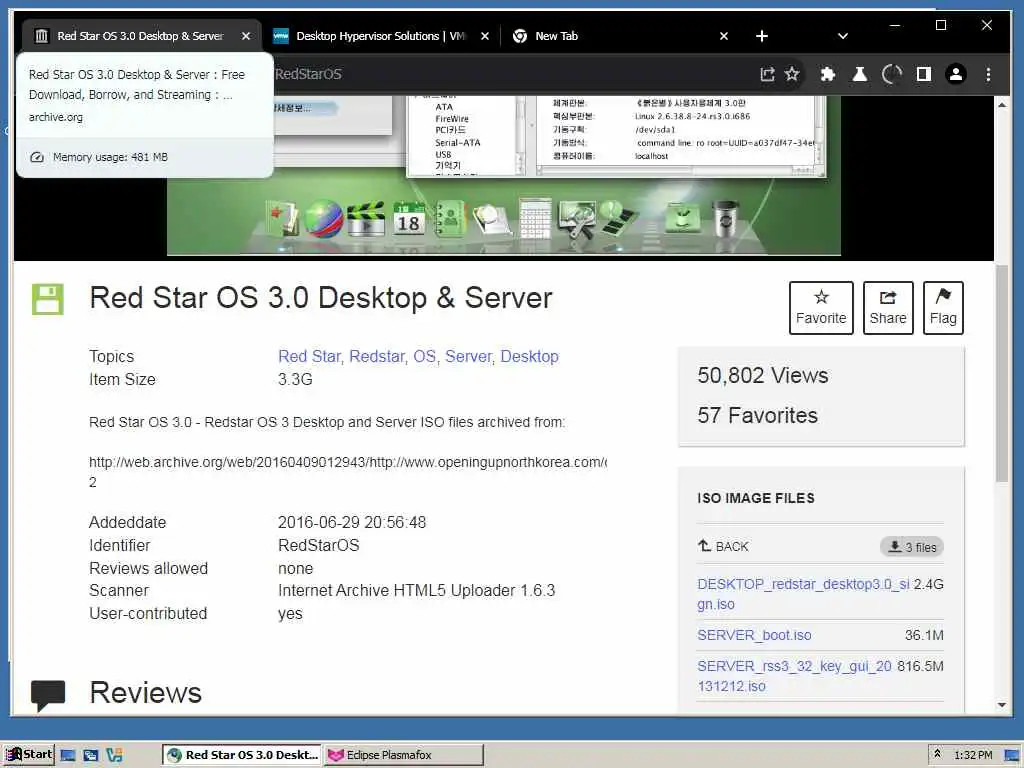The image size is (1024, 768).
Task: Click the 57 Favorites text
Action: click(x=758, y=415)
